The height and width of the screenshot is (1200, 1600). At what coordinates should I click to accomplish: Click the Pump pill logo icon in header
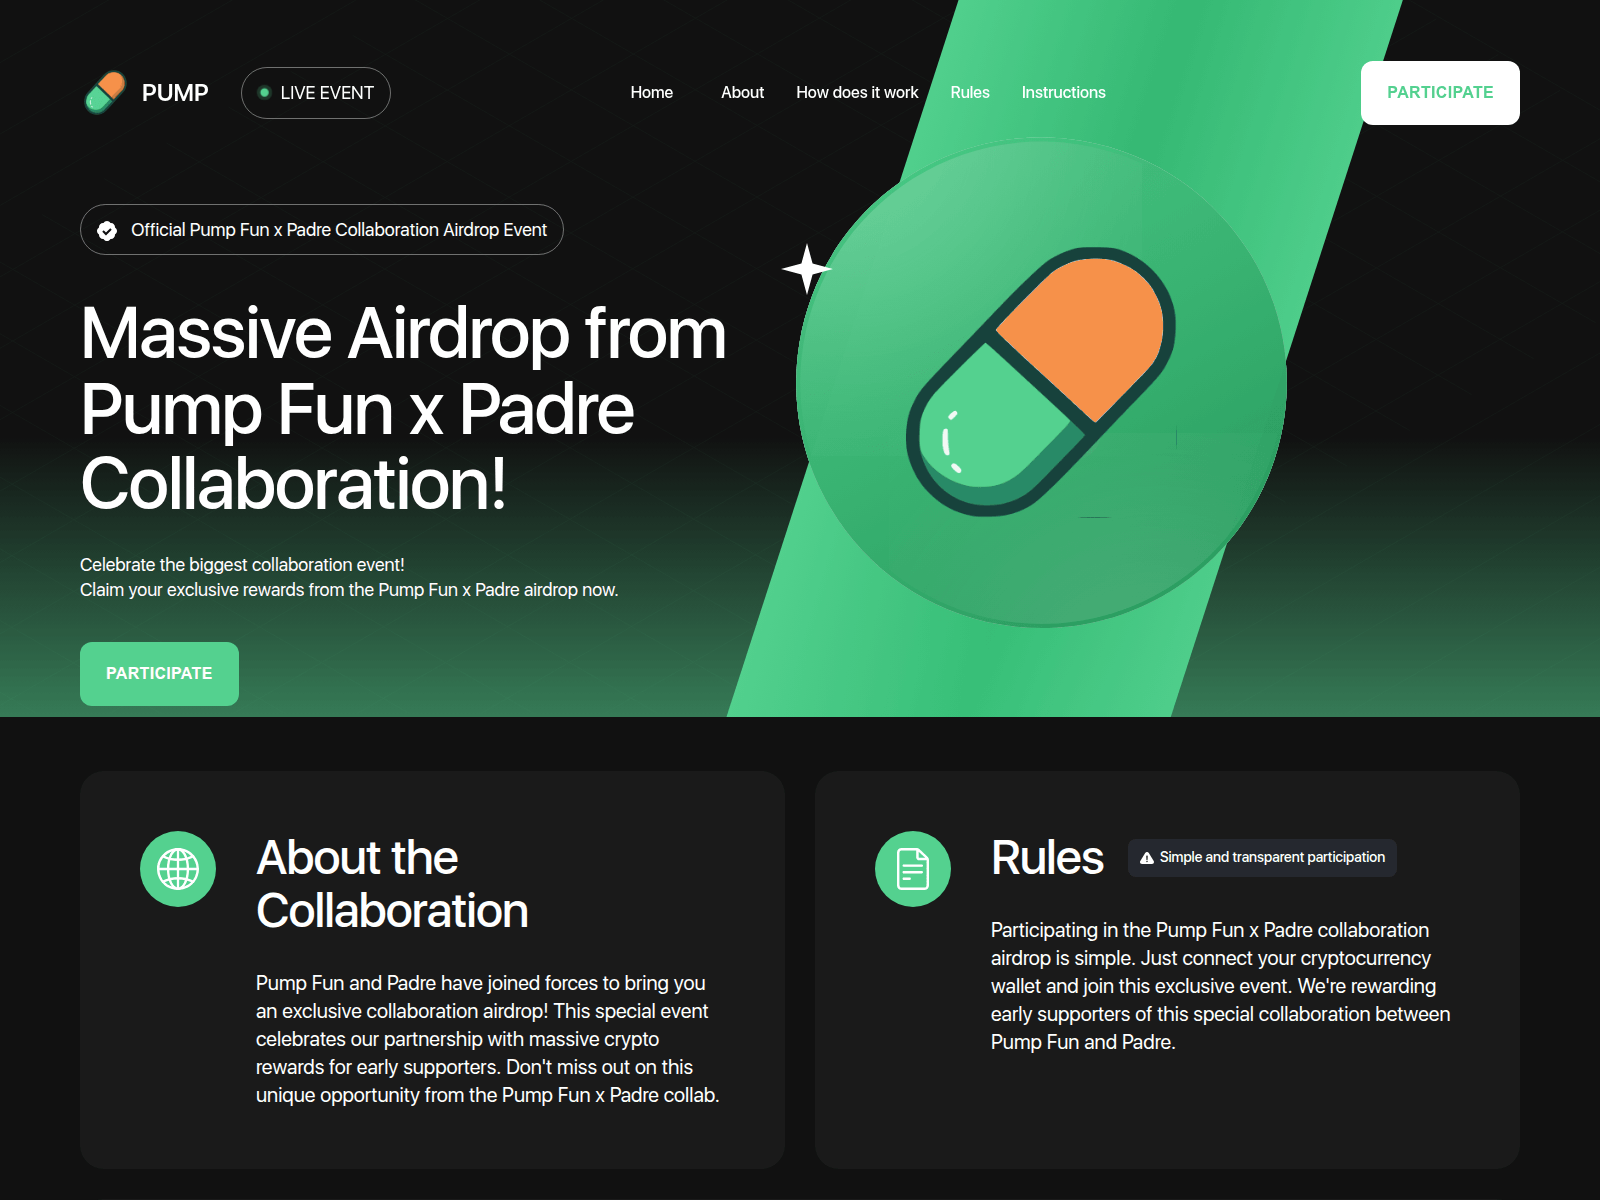click(x=106, y=93)
